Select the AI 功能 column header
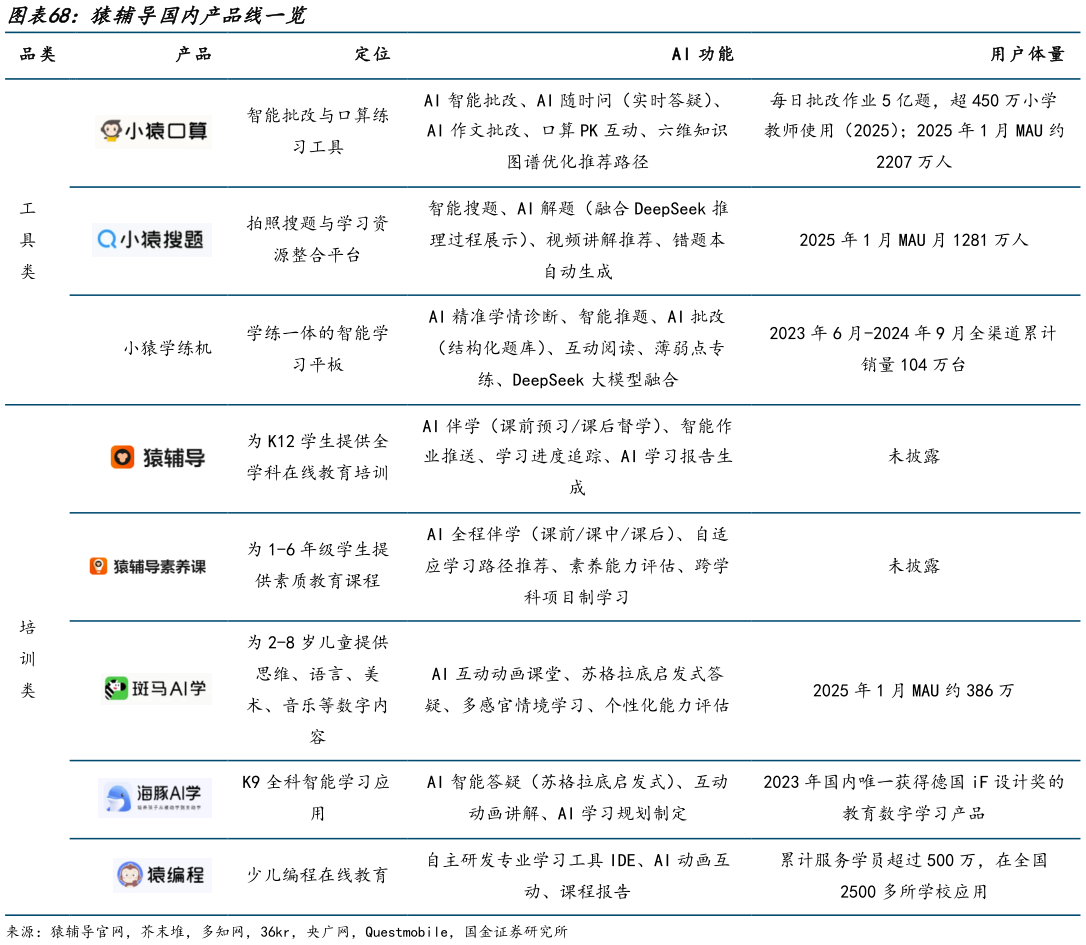The image size is (1086, 945). 702,54
